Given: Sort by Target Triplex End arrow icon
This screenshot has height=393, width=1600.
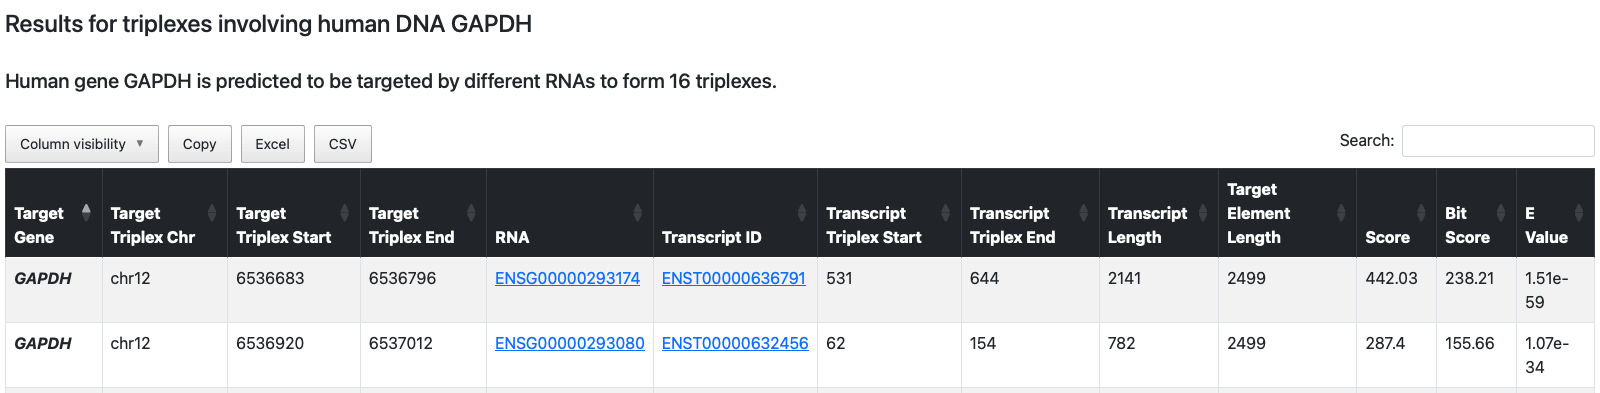Looking at the screenshot, I should [x=471, y=212].
